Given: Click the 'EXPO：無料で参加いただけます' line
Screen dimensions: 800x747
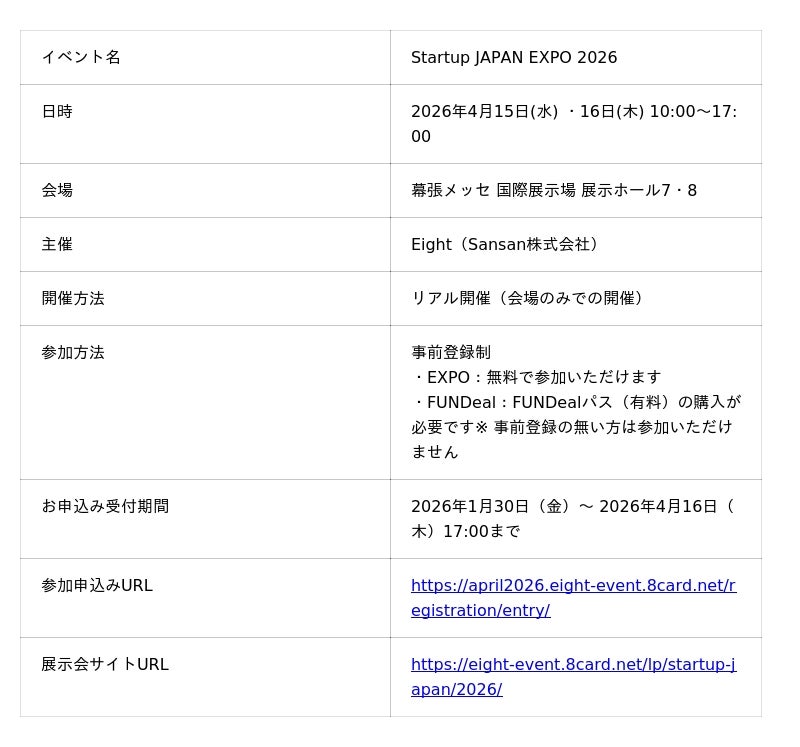Looking at the screenshot, I should coord(540,377).
